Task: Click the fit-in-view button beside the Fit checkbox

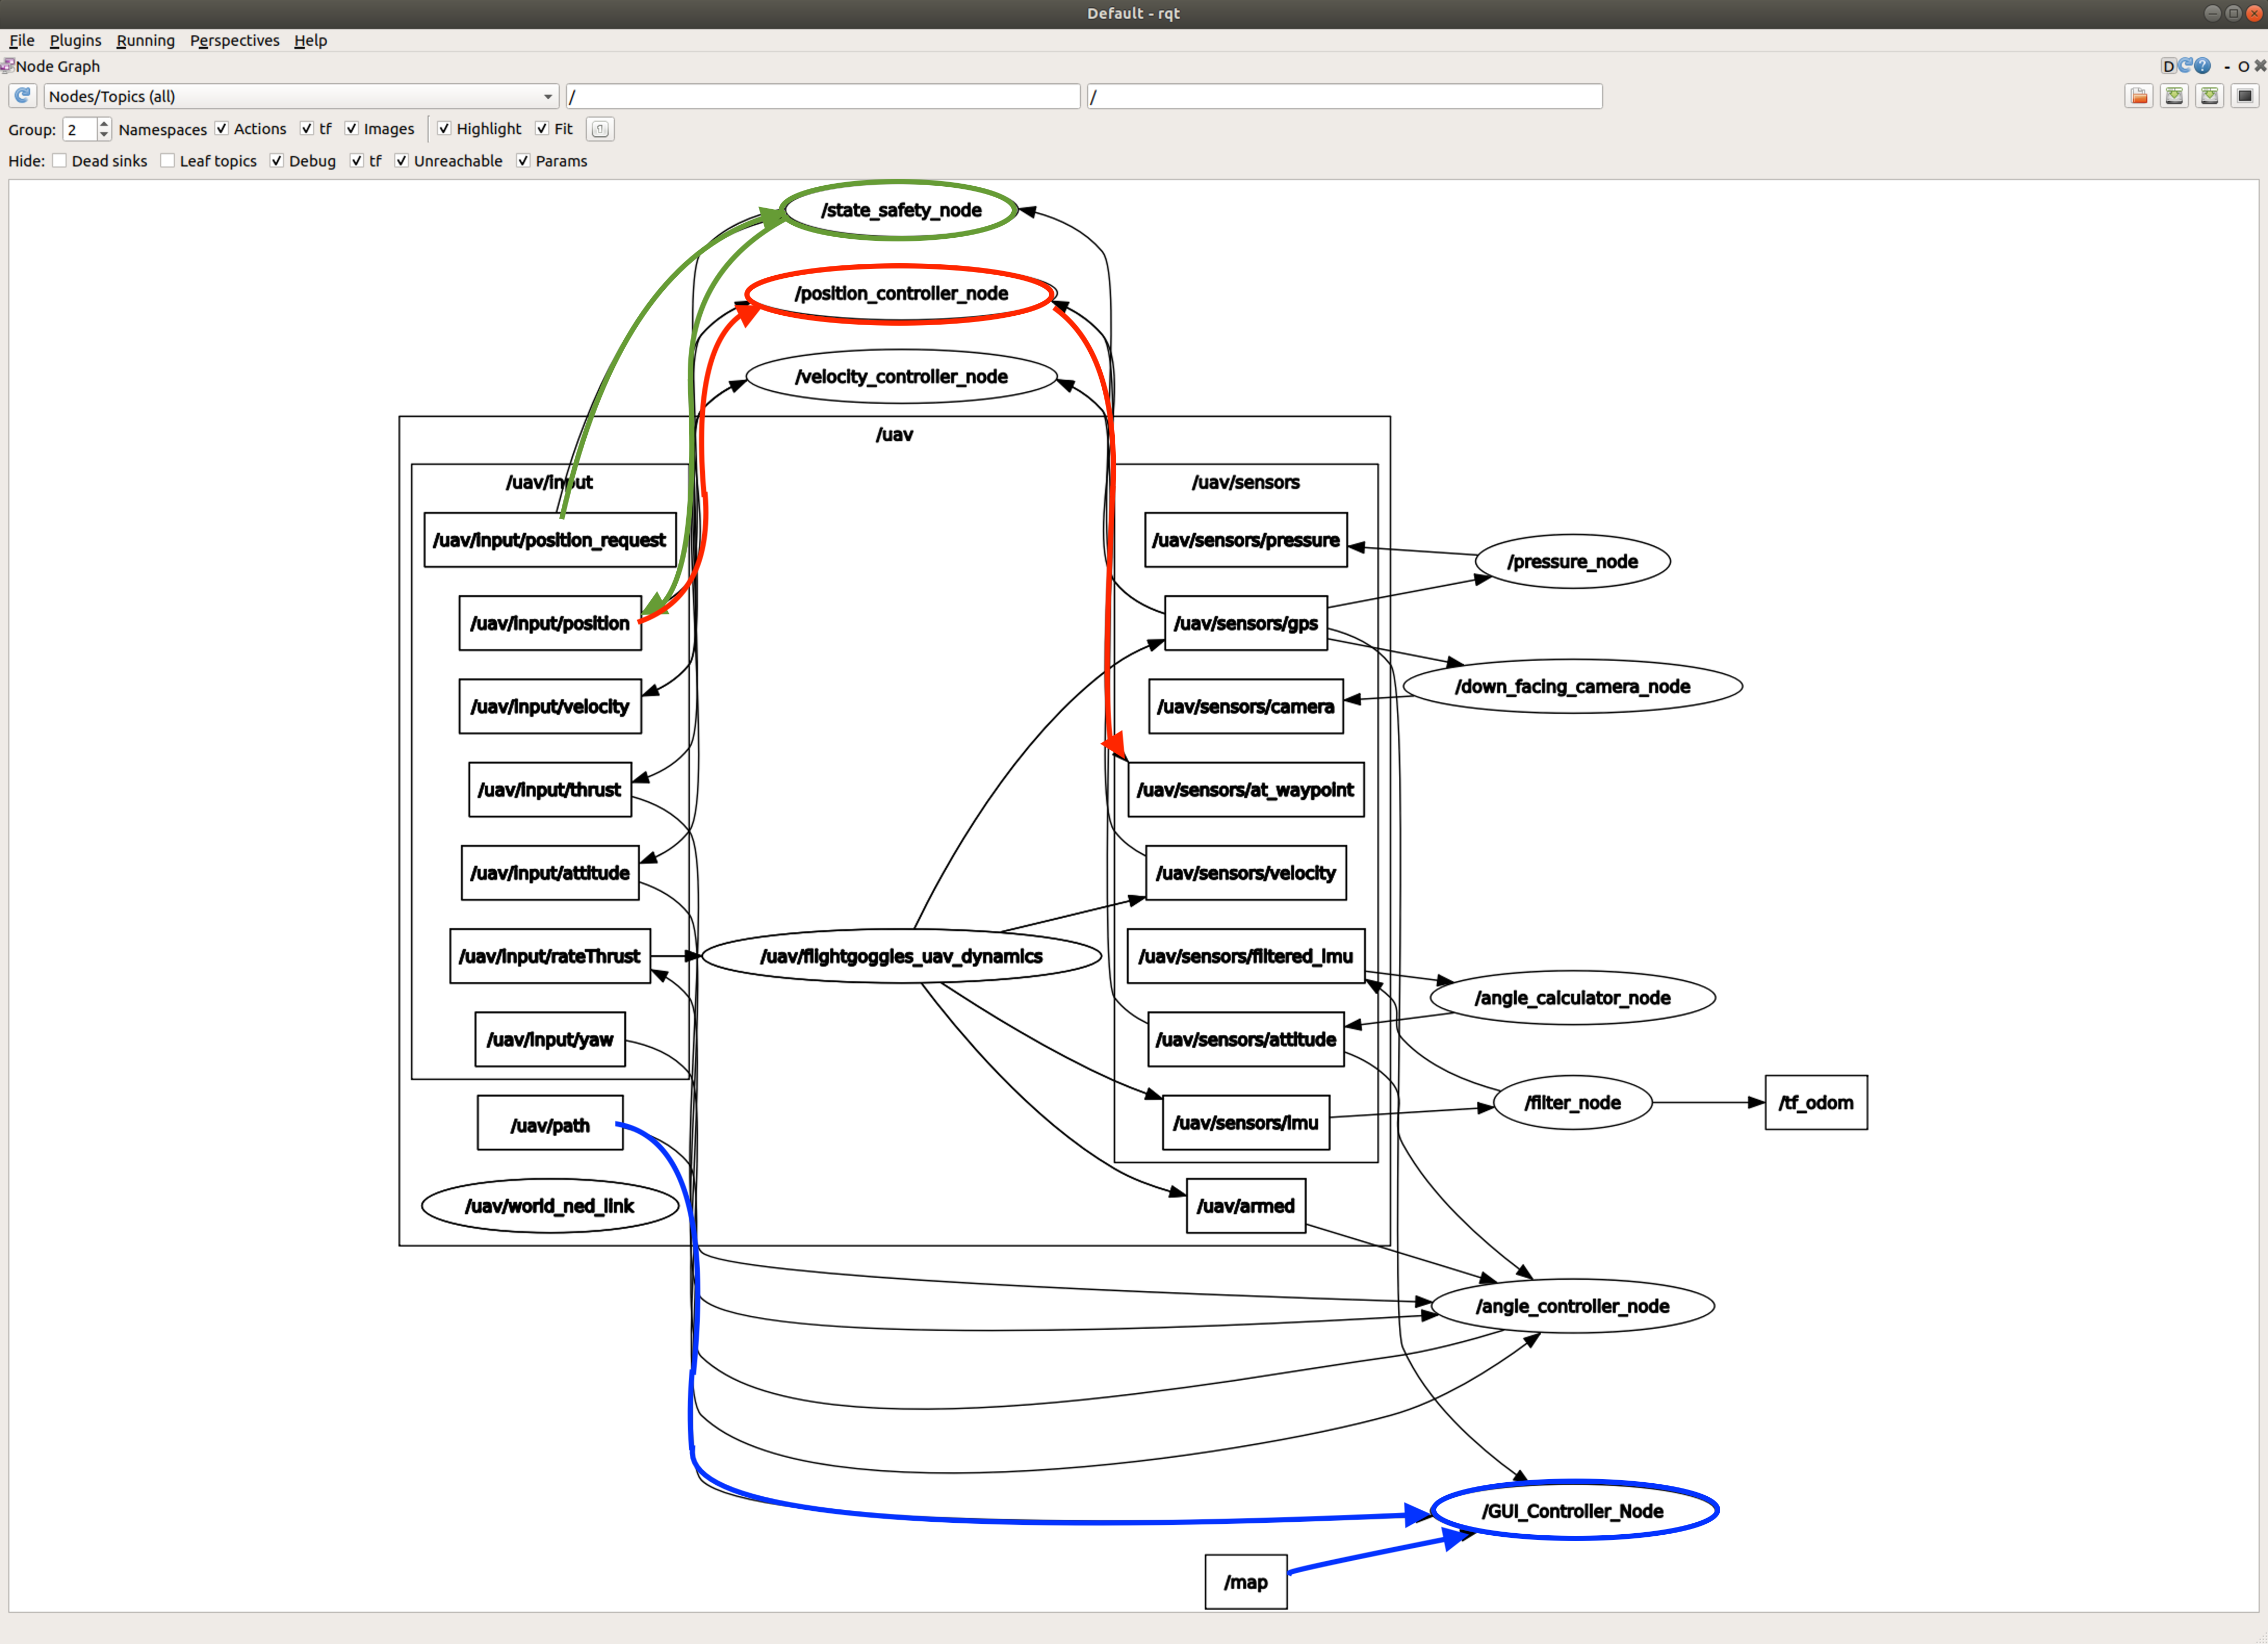Action: [600, 129]
